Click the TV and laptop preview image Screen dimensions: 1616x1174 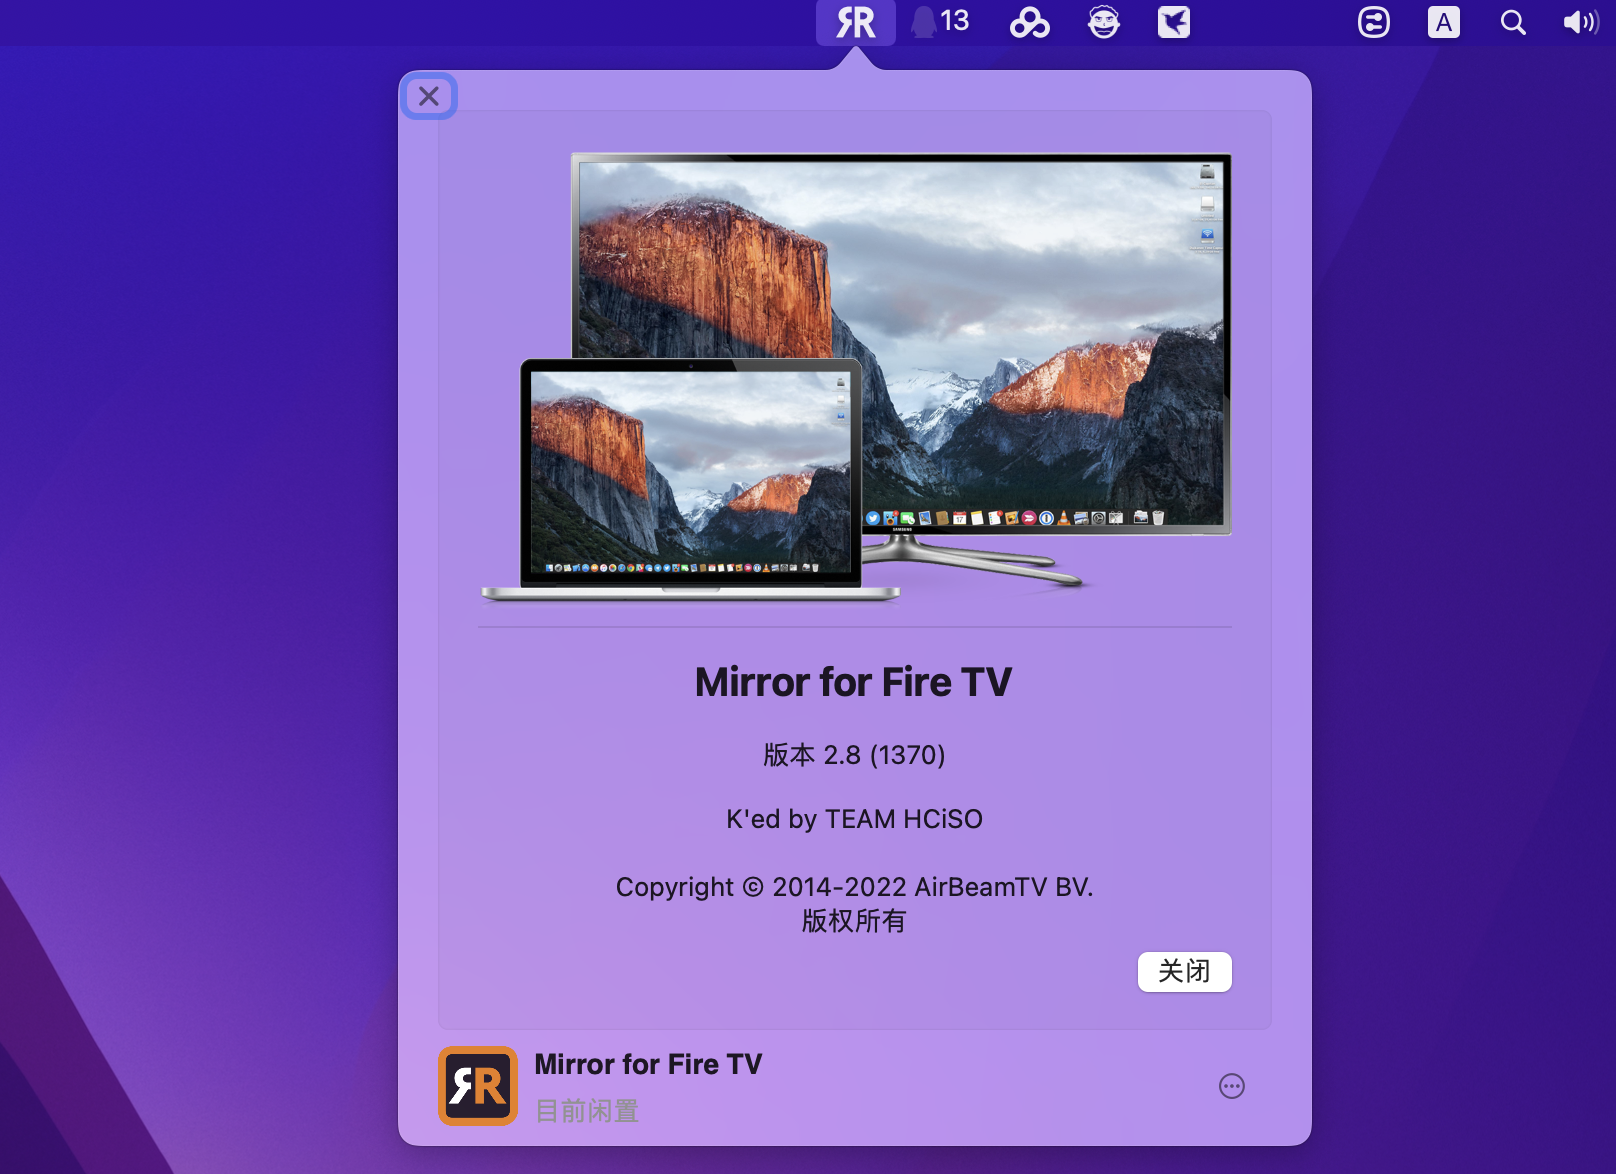[x=855, y=375]
